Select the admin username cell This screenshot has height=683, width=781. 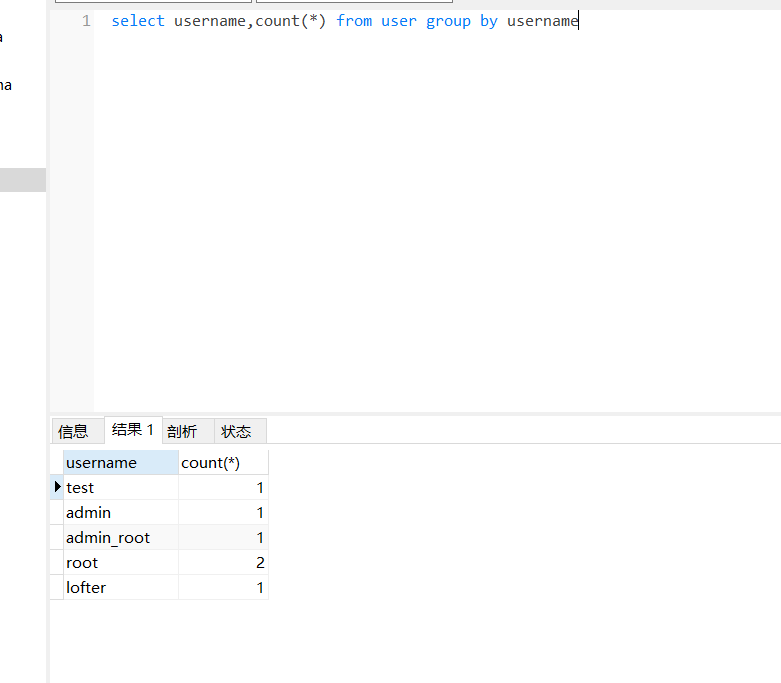[x=121, y=512]
